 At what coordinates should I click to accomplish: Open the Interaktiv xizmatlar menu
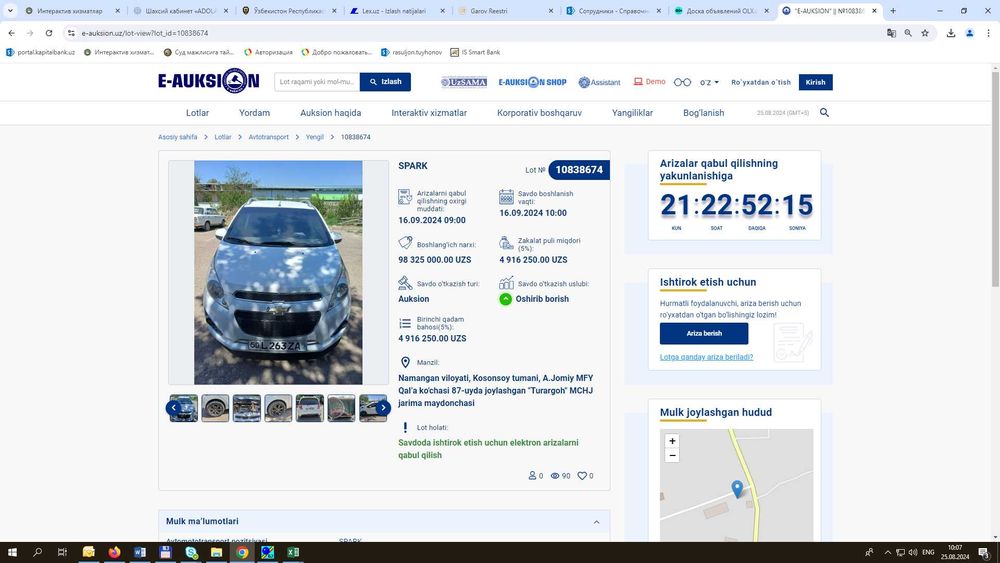(429, 113)
